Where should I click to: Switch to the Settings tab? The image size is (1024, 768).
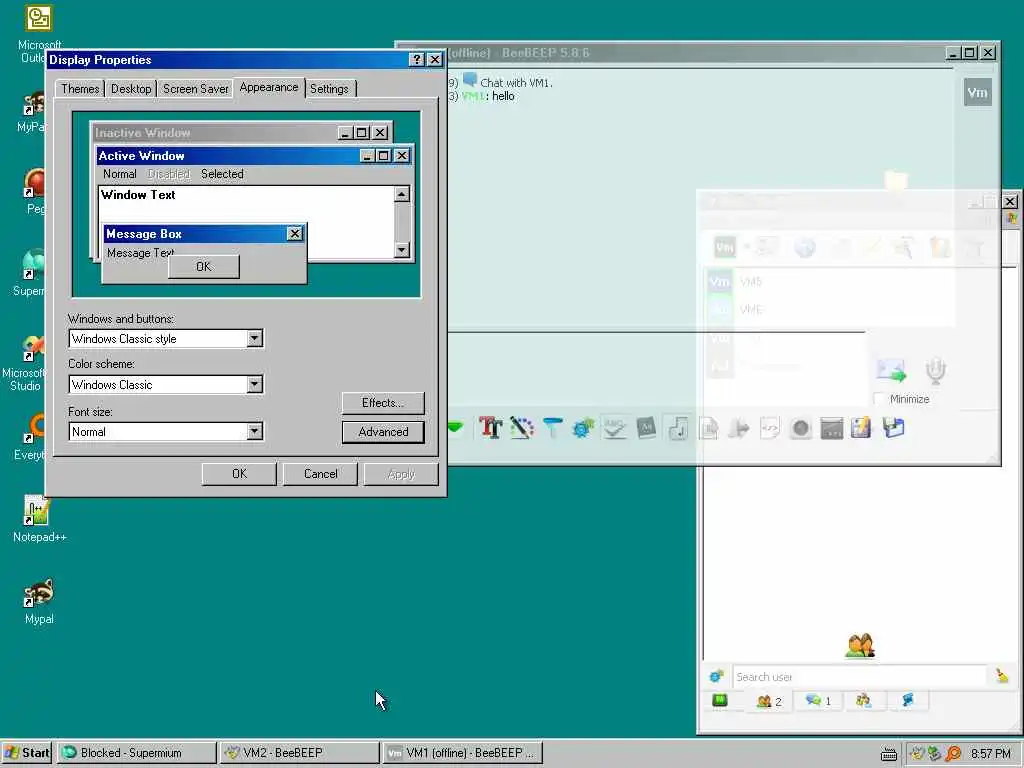(x=329, y=89)
